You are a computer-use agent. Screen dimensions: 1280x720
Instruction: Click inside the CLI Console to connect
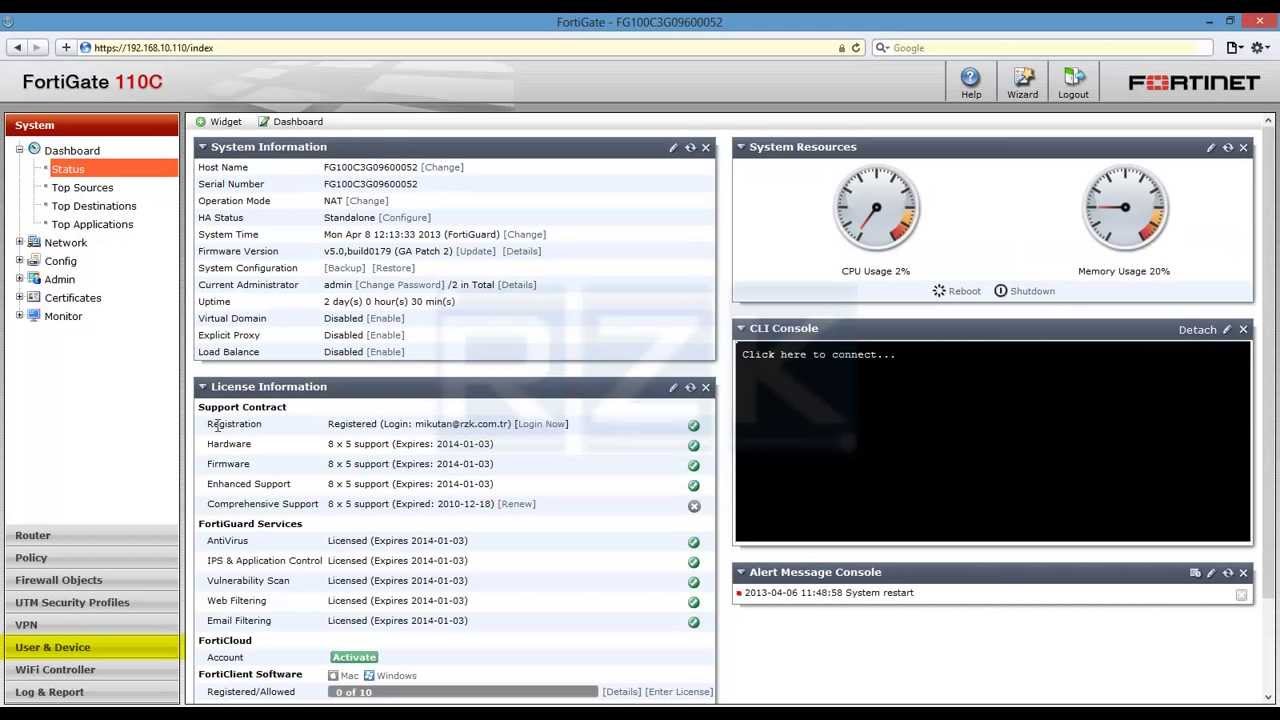click(993, 442)
